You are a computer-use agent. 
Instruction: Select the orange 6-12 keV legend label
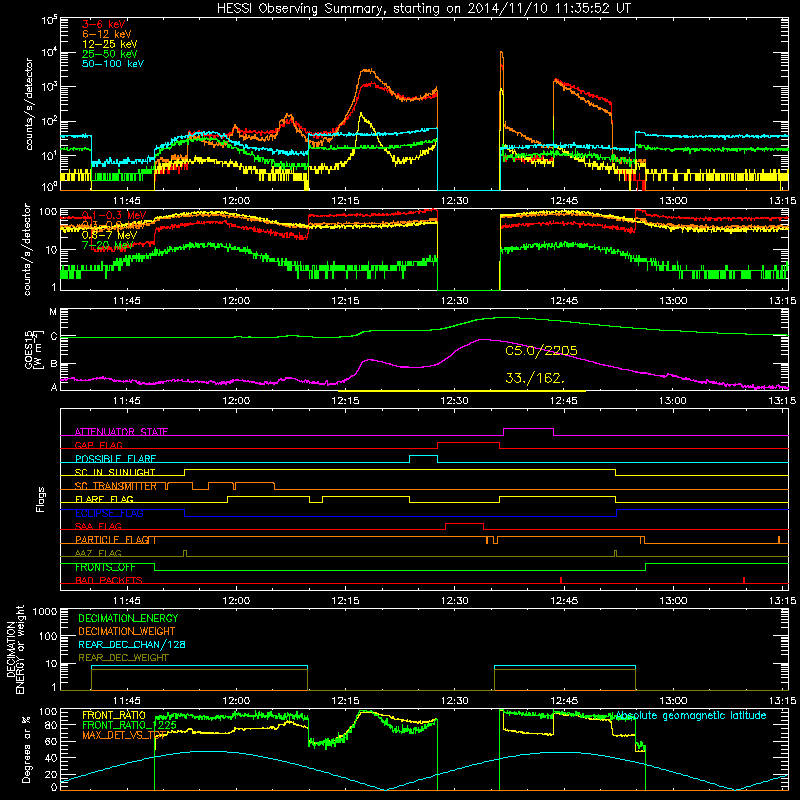(107, 34)
